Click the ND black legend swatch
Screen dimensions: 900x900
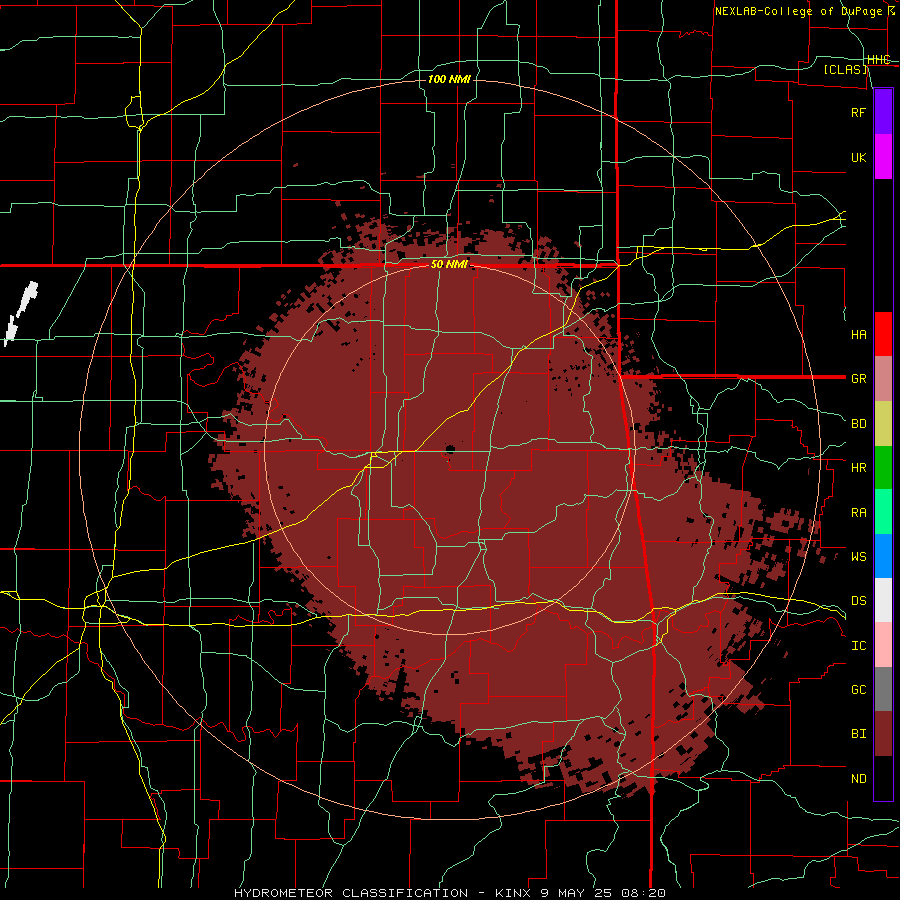883,778
